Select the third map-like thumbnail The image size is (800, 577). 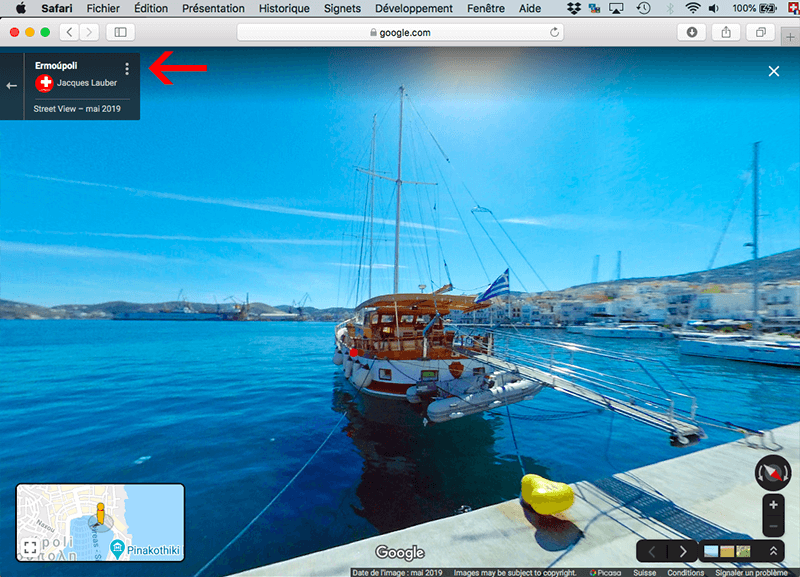click(x=743, y=551)
